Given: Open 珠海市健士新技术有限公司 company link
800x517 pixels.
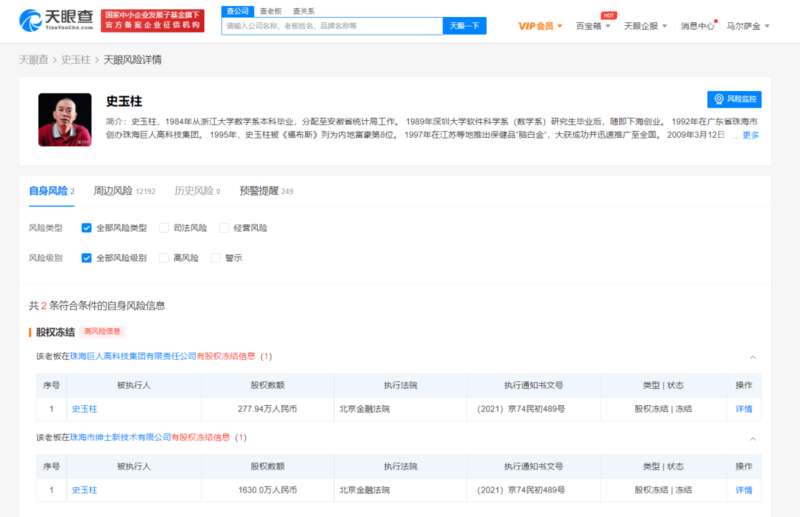Looking at the screenshot, I should (120, 437).
